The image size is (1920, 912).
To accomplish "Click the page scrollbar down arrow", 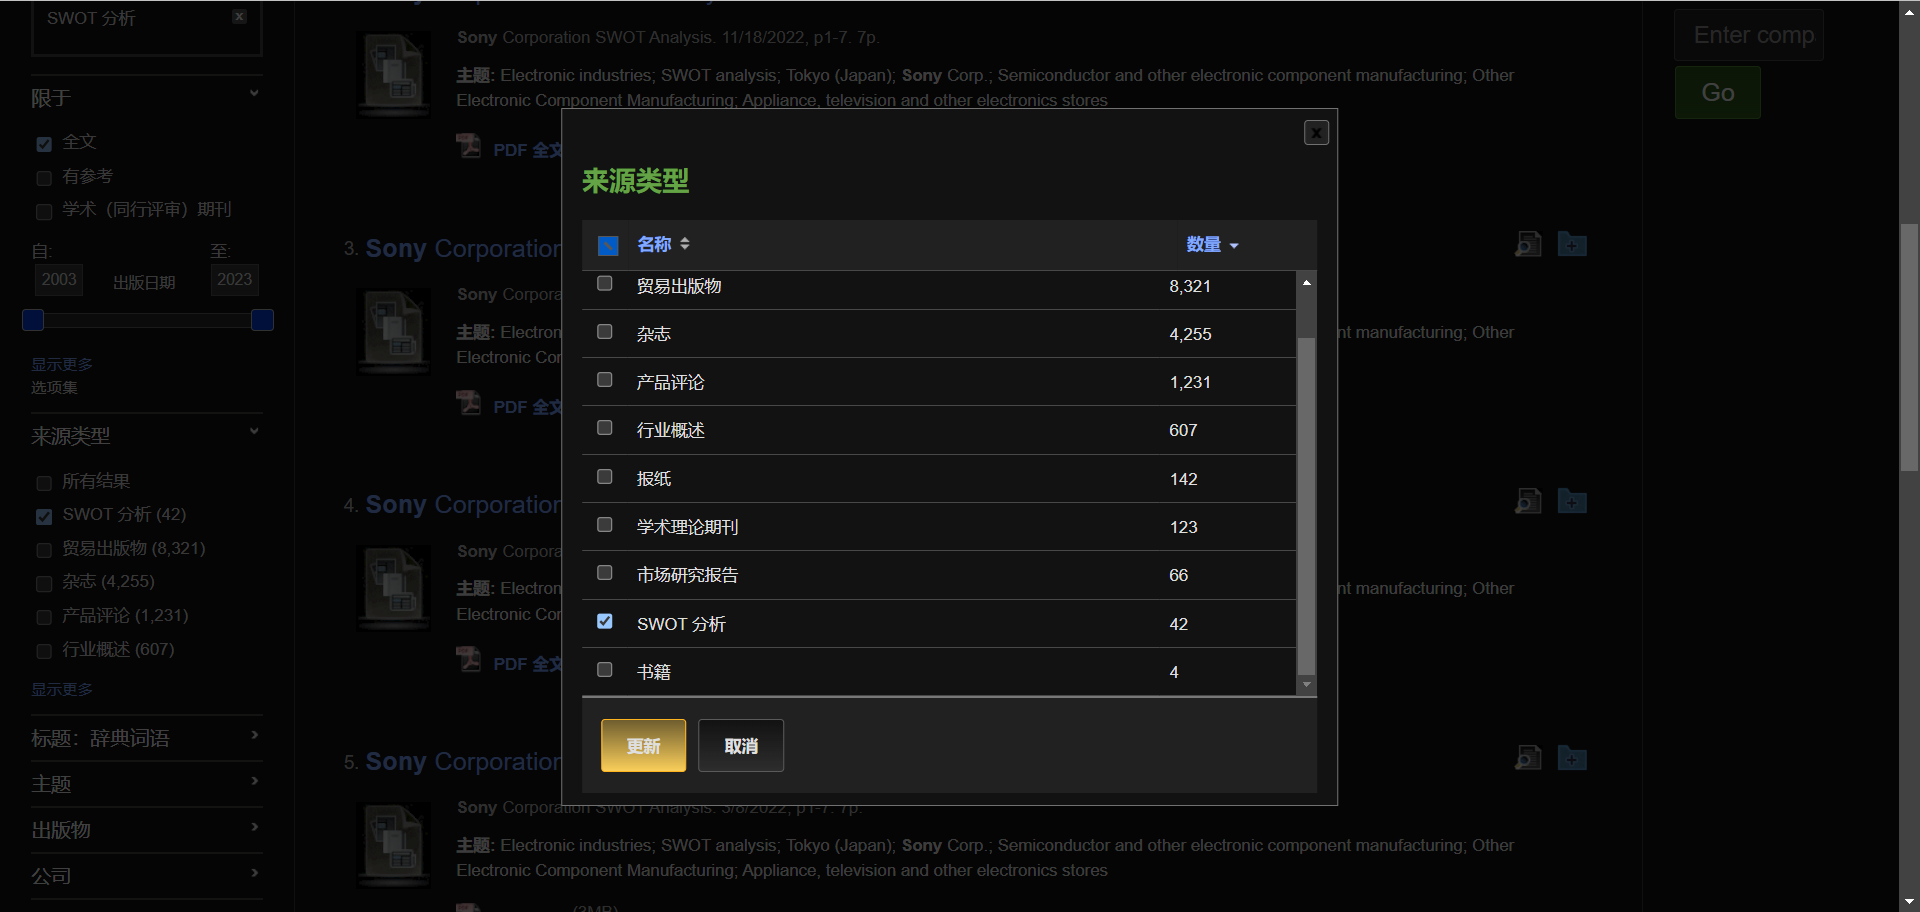I will pos(1909,902).
